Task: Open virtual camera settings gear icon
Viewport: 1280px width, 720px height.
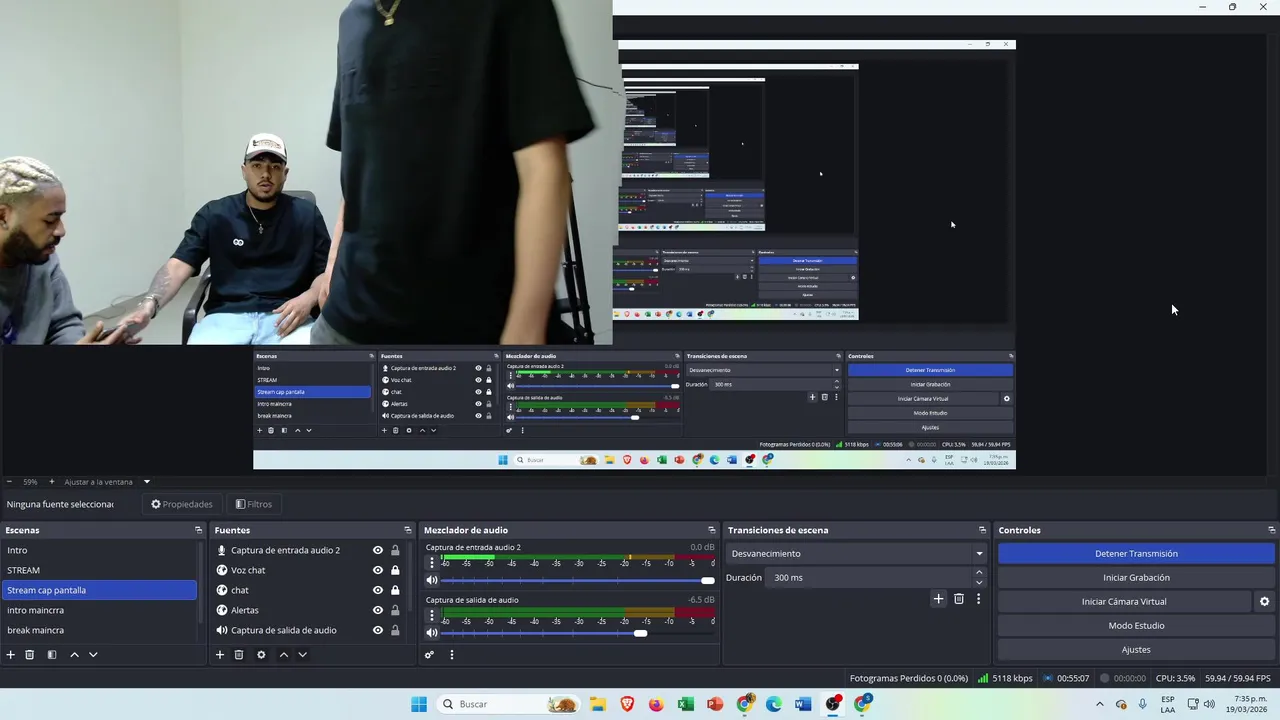Action: (1264, 602)
